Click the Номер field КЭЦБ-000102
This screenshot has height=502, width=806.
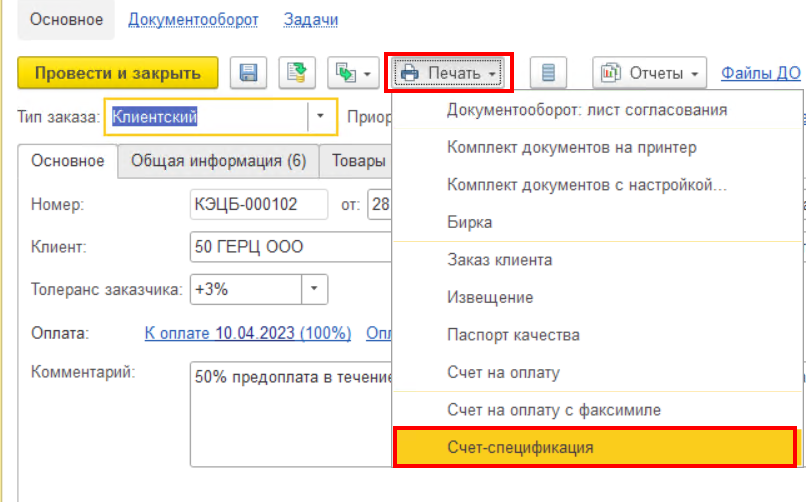(x=259, y=204)
